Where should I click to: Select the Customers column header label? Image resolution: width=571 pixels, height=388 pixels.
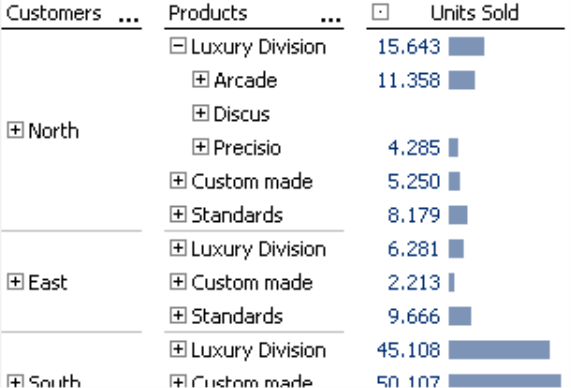coord(54,13)
